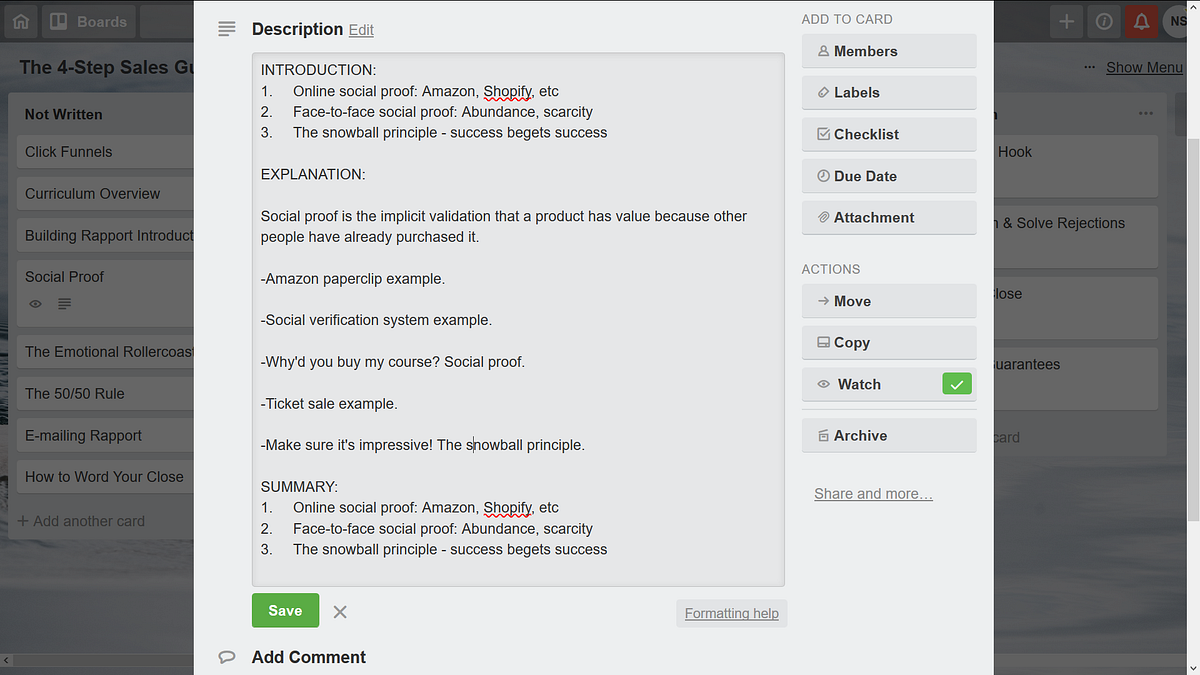Image resolution: width=1200 pixels, height=675 pixels.
Task: Click the plus create icon in header
Action: point(1067,21)
